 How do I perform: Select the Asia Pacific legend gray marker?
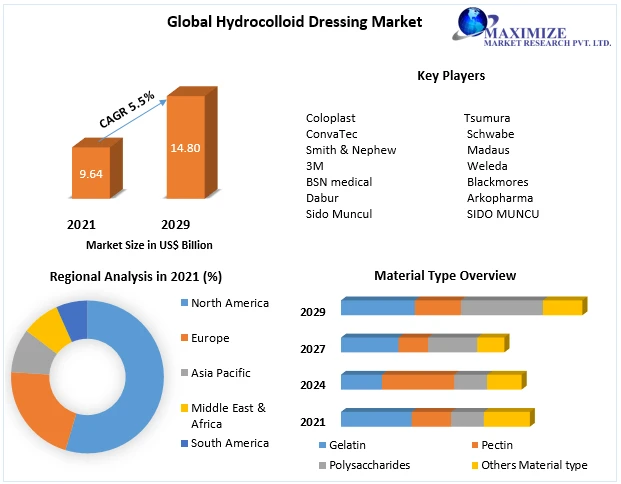183,373
